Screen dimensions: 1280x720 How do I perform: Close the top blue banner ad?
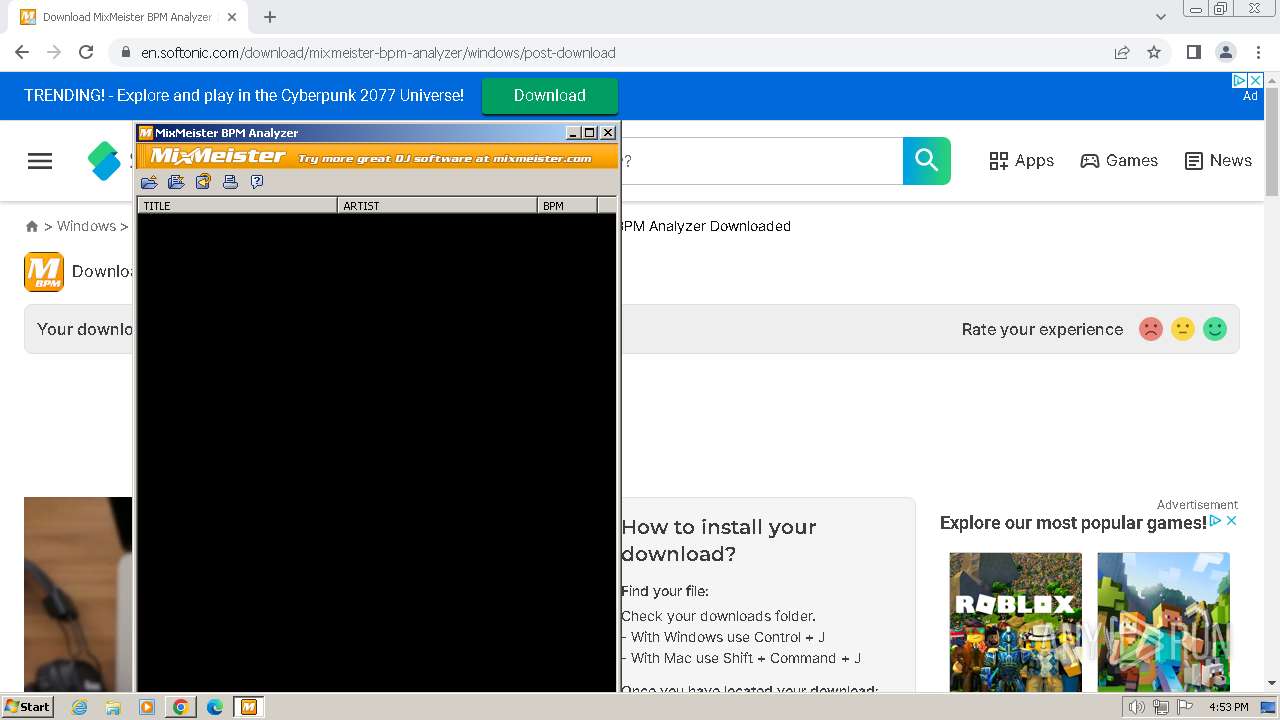pyautogui.click(x=1256, y=80)
